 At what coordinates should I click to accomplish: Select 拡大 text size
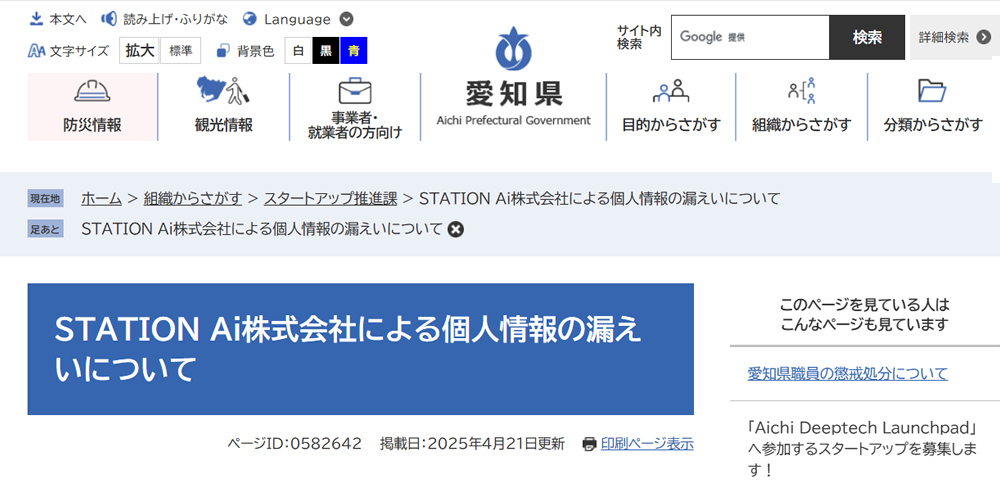(x=139, y=50)
